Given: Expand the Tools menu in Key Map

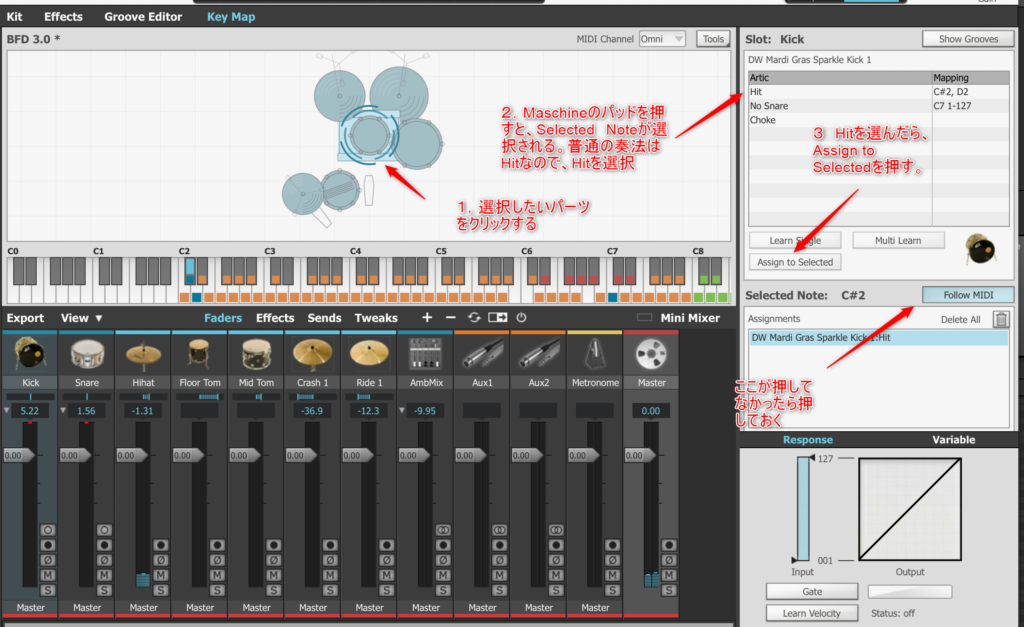Looking at the screenshot, I should 713,39.
